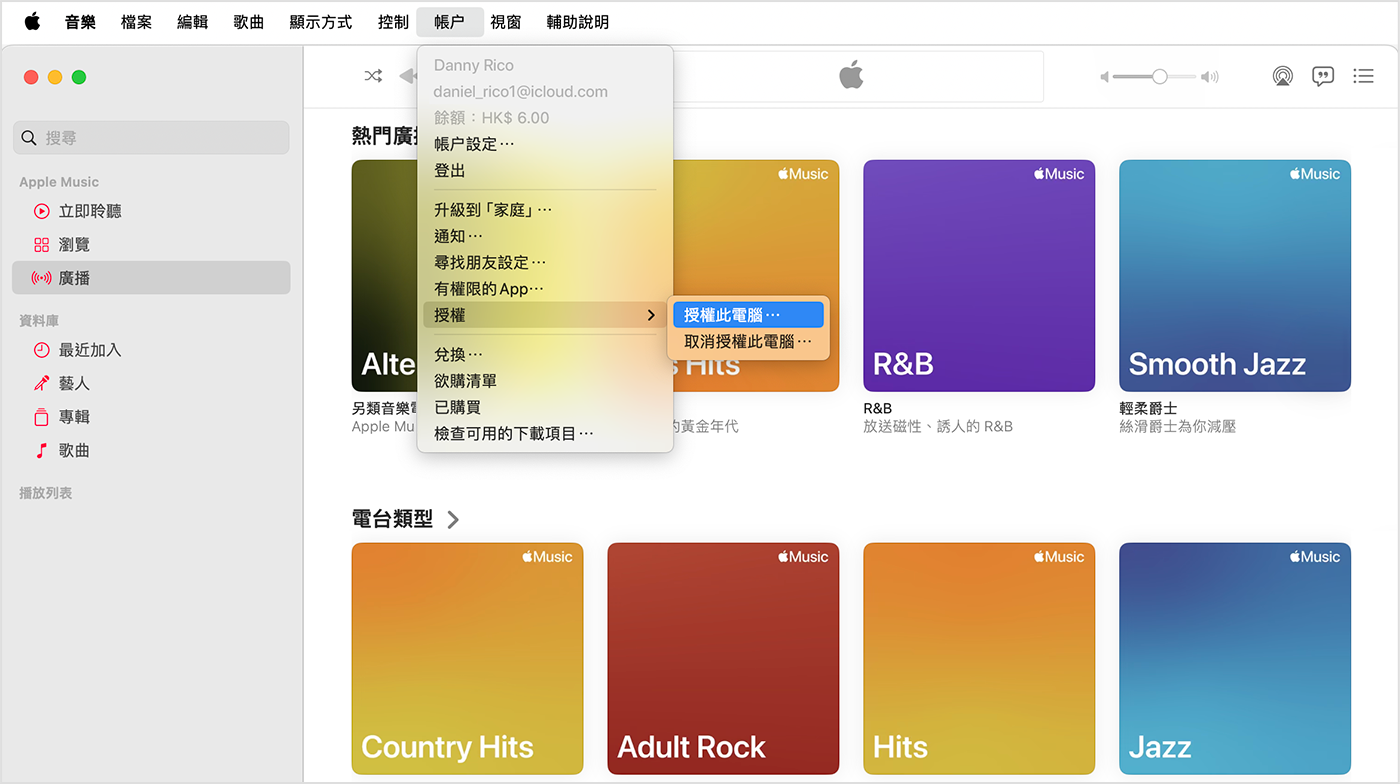Open the 音樂 menu

pos(80,22)
